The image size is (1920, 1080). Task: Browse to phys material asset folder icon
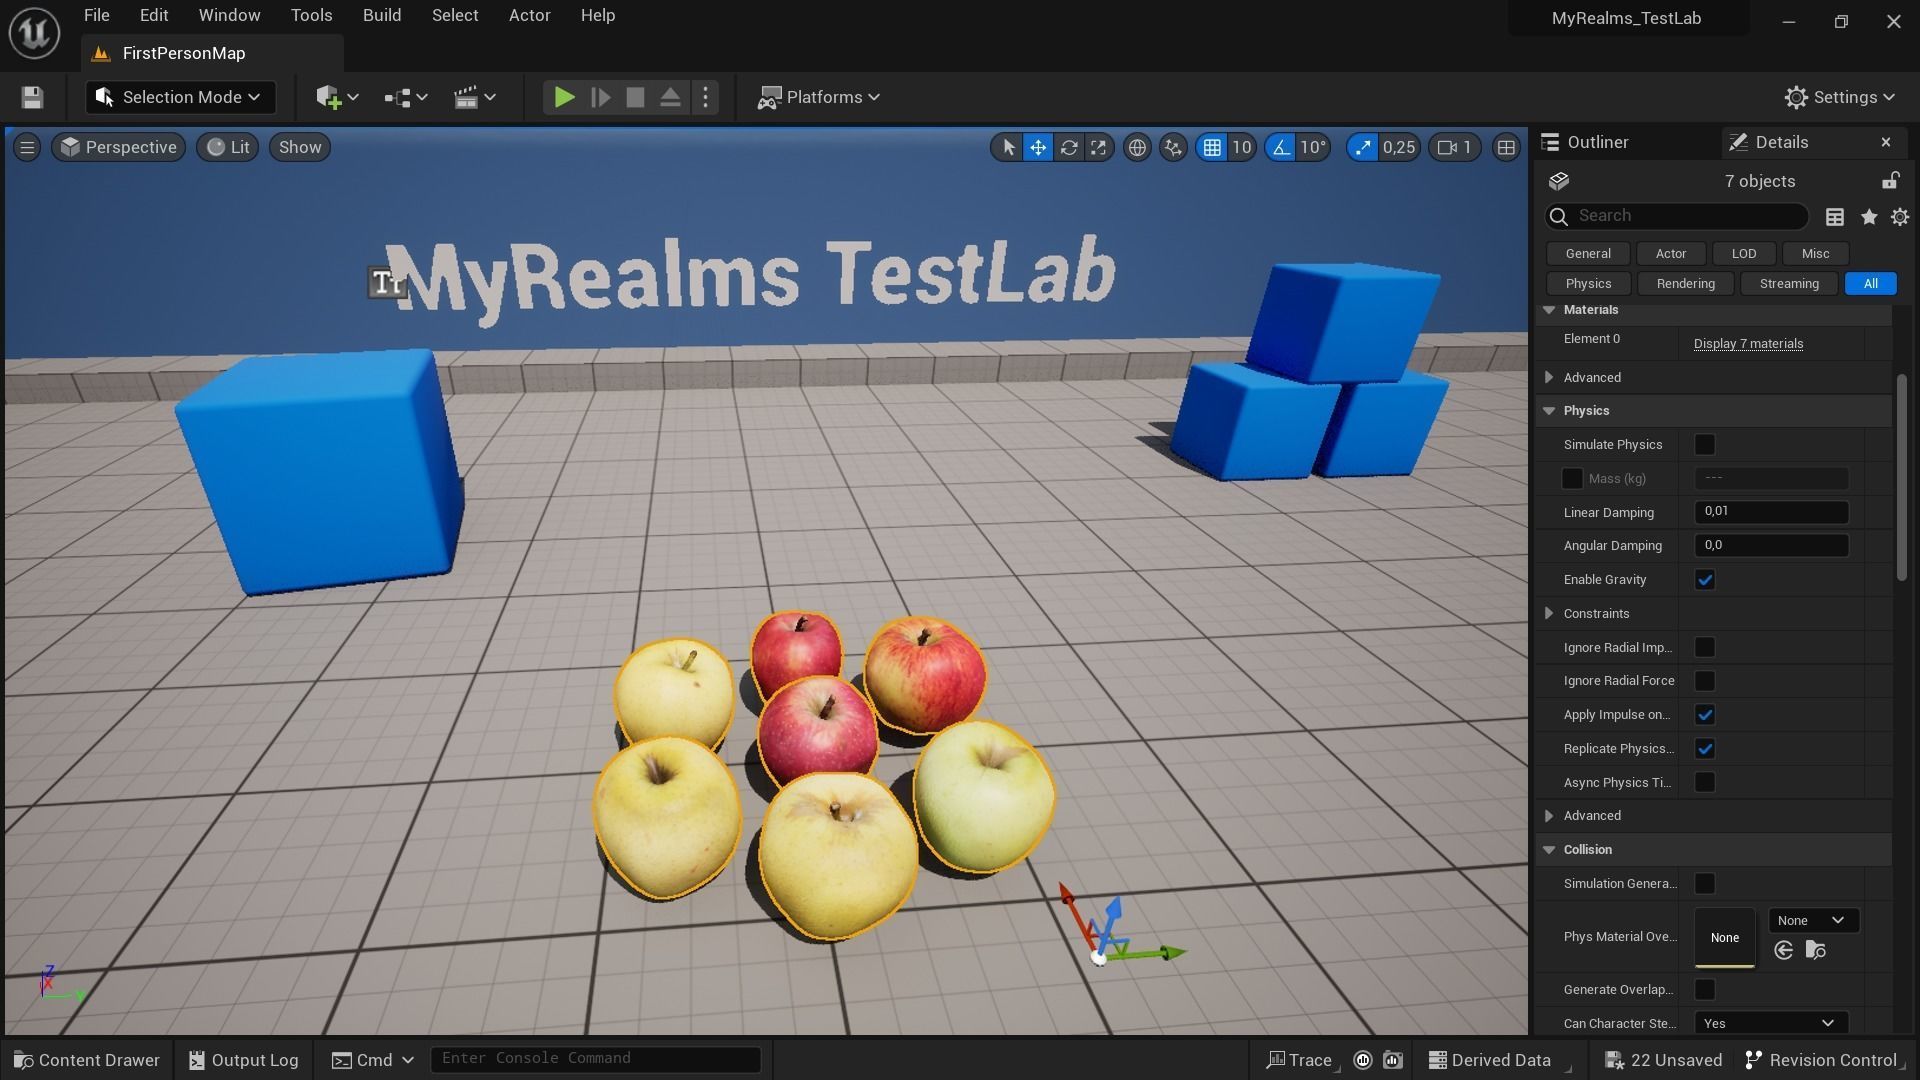pyautogui.click(x=1816, y=950)
